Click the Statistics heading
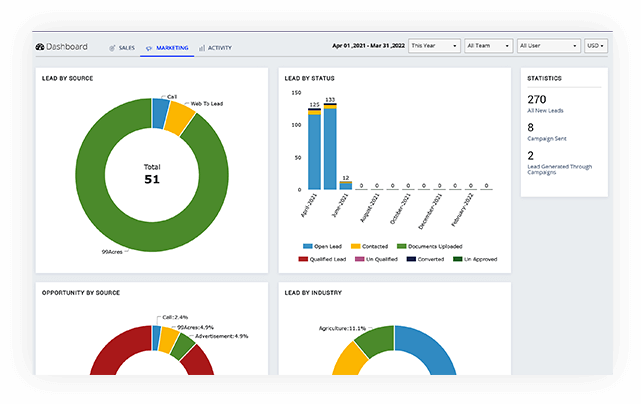641x404 pixels. click(544, 78)
